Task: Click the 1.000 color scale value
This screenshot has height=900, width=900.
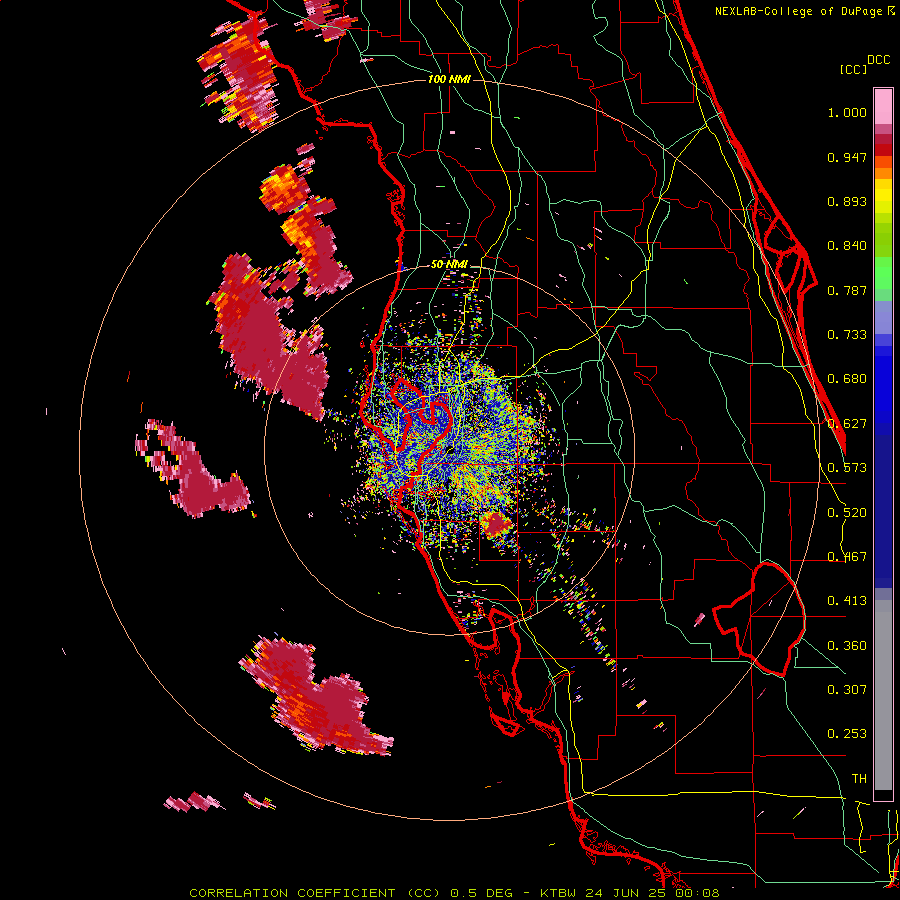Action: [x=847, y=112]
